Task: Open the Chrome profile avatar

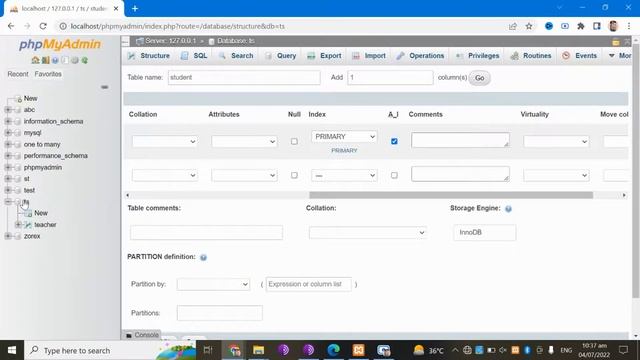Action: (x=613, y=26)
